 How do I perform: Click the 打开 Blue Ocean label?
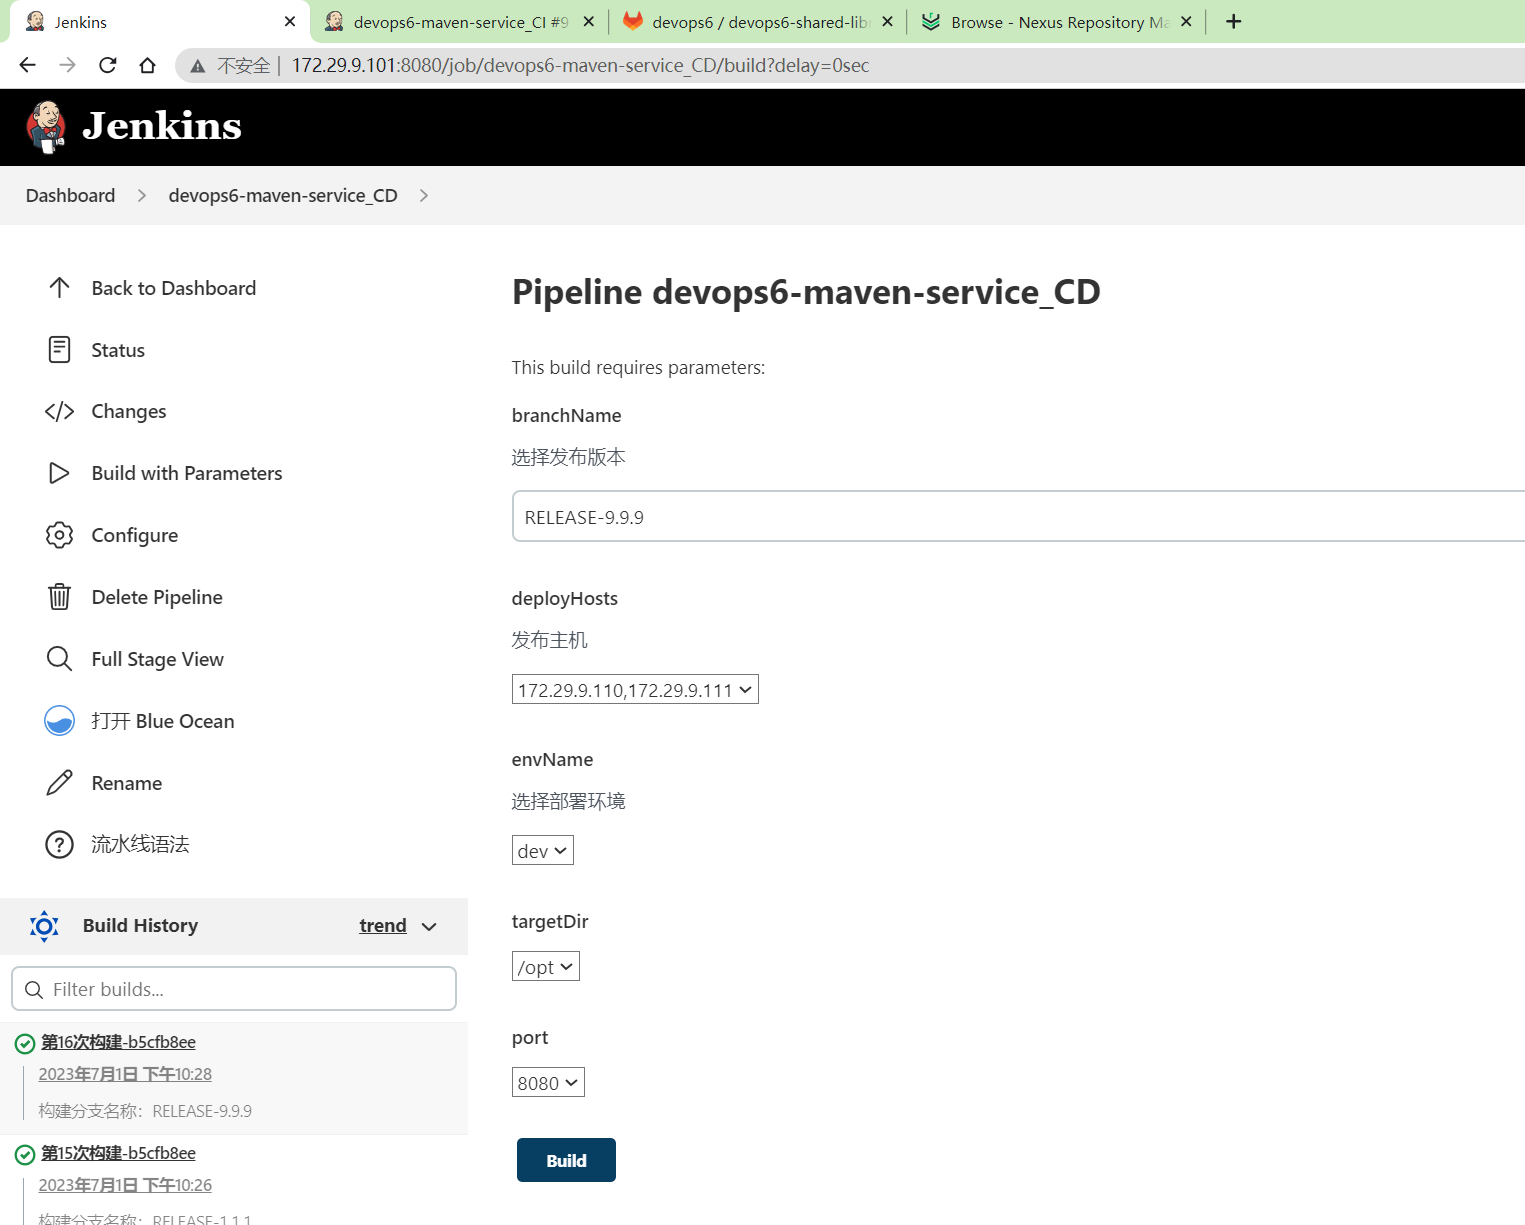[x=163, y=721]
